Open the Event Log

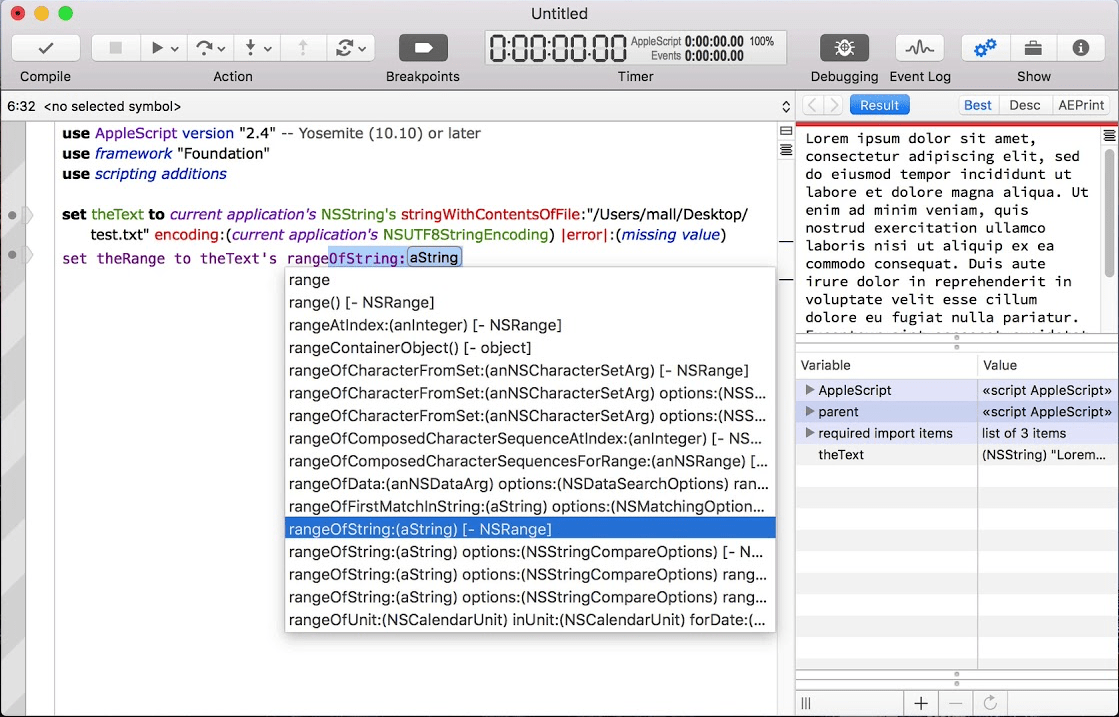919,48
